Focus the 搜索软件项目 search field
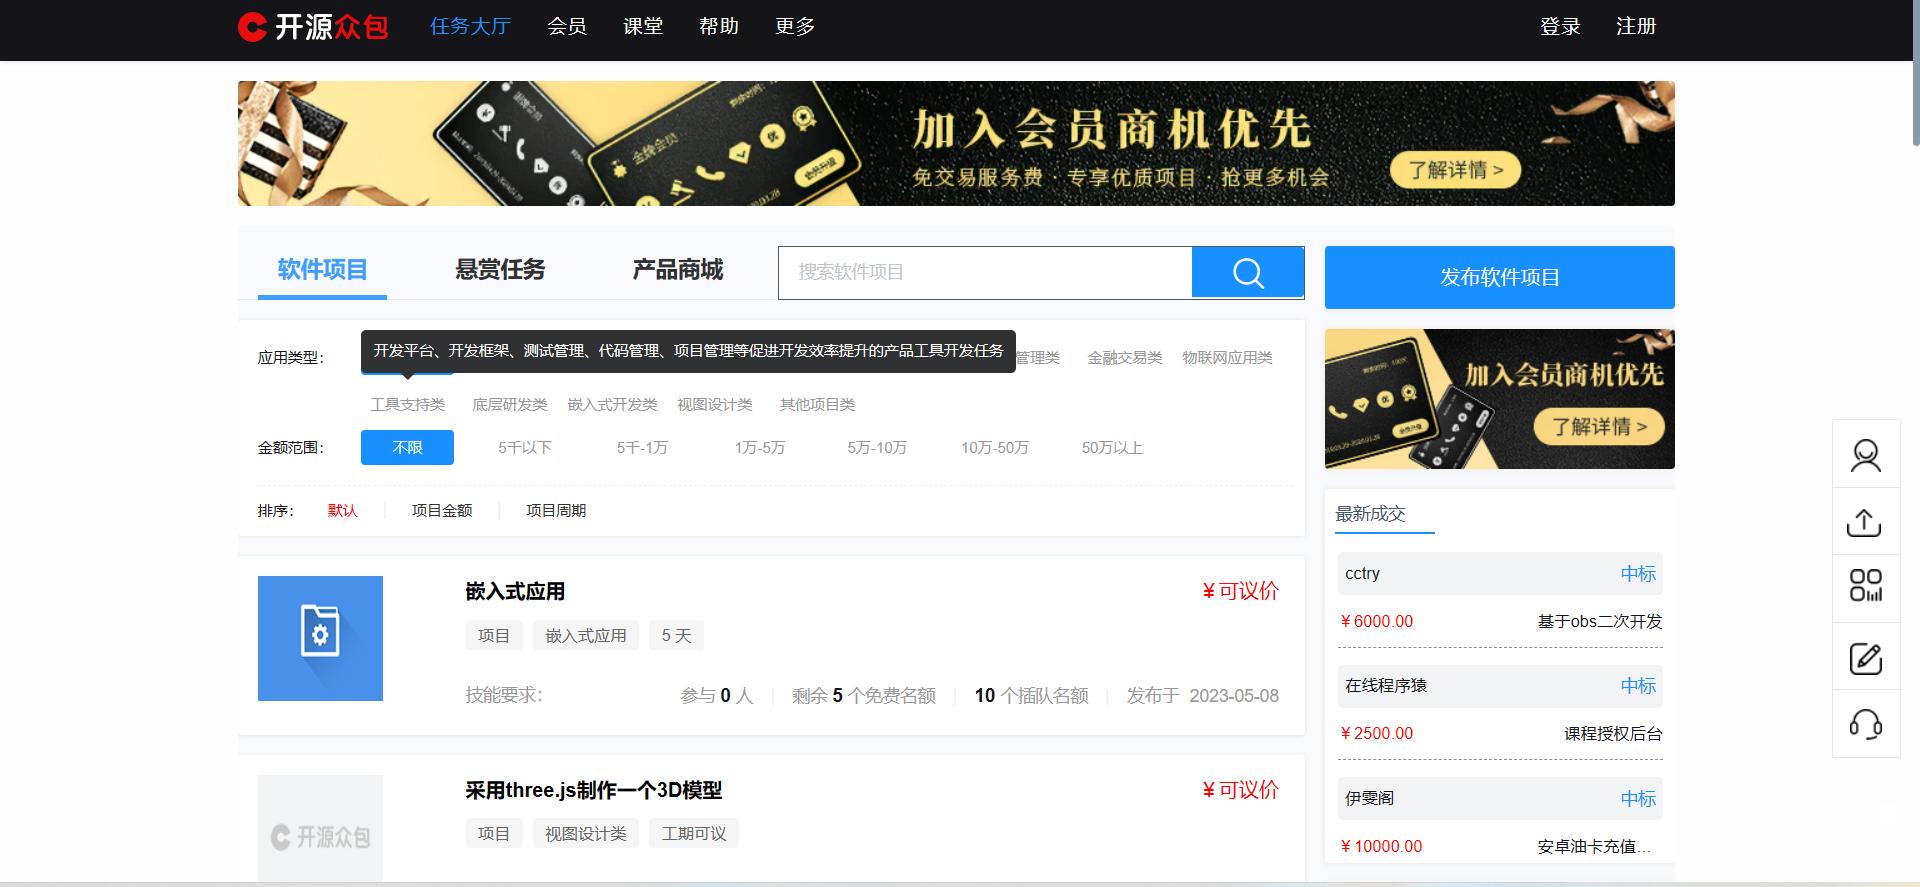Screen dimensions: 1920x887 [x=985, y=272]
